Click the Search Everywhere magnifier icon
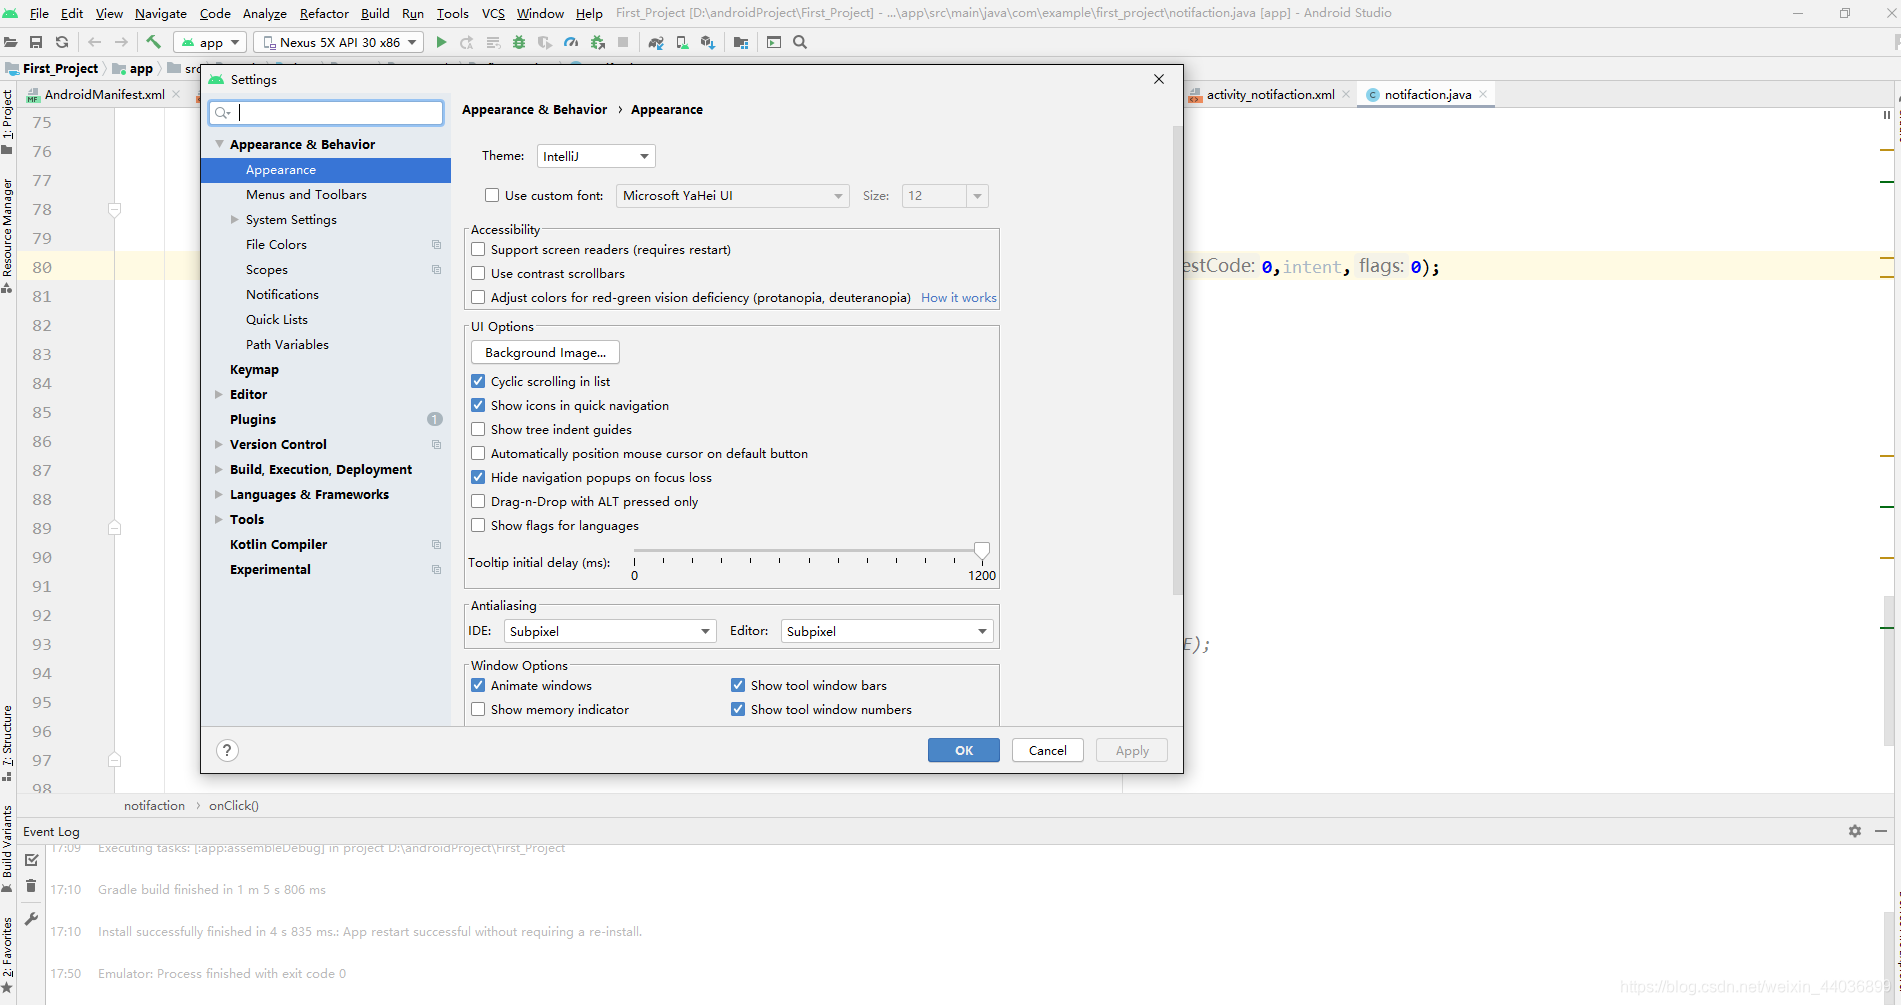Image resolution: width=1901 pixels, height=1005 pixels. 800,42
